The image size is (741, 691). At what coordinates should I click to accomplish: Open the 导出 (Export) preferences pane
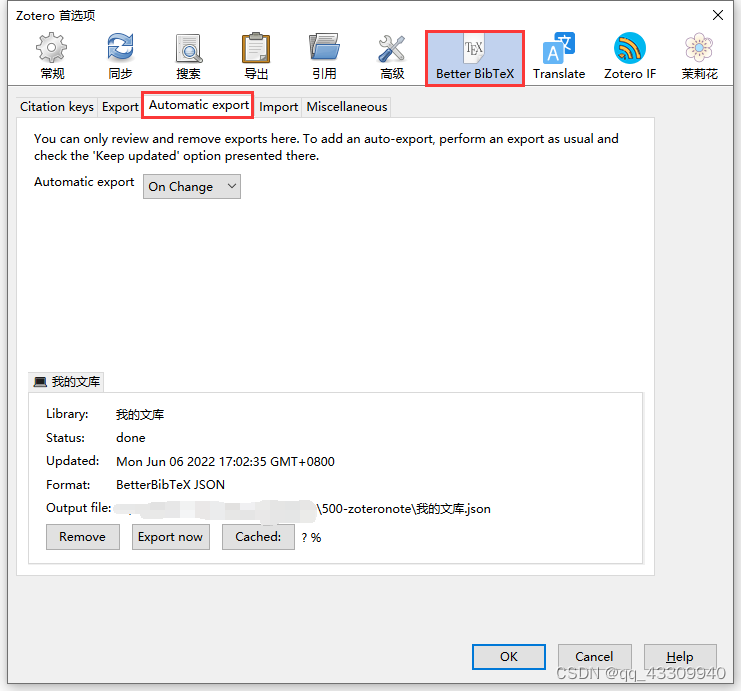pos(256,56)
